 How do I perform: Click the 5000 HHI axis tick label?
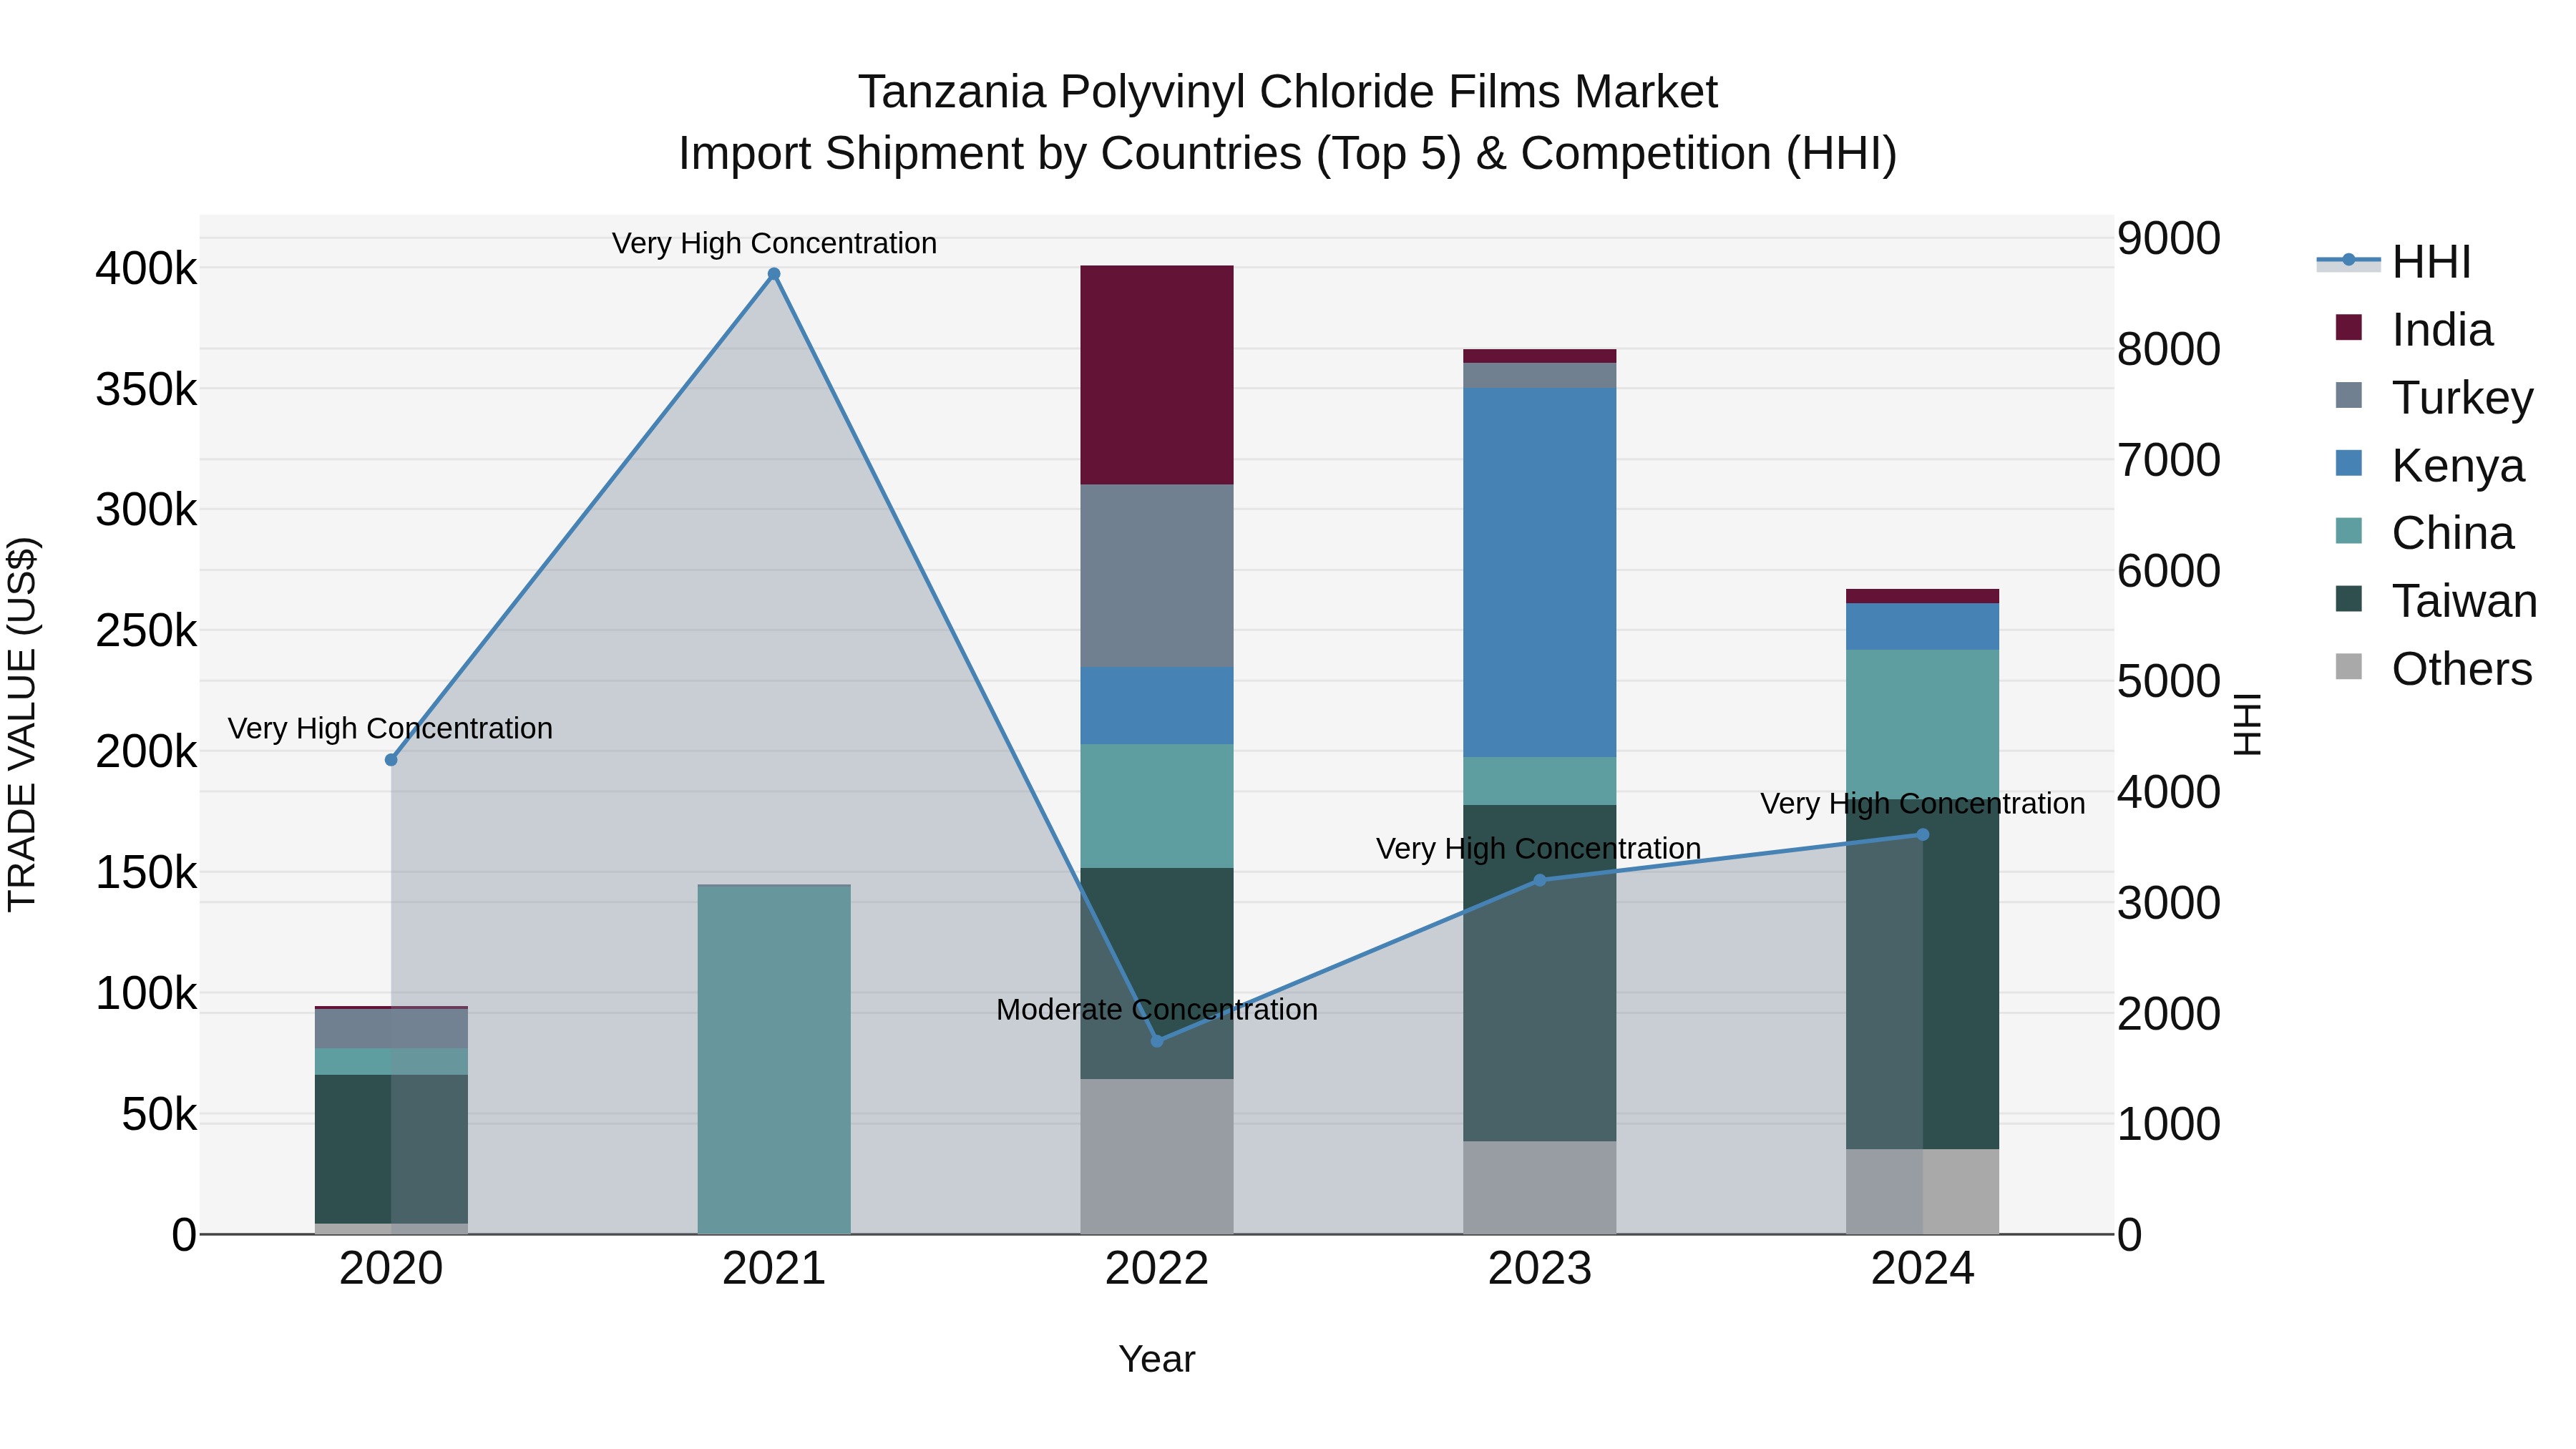2168,682
